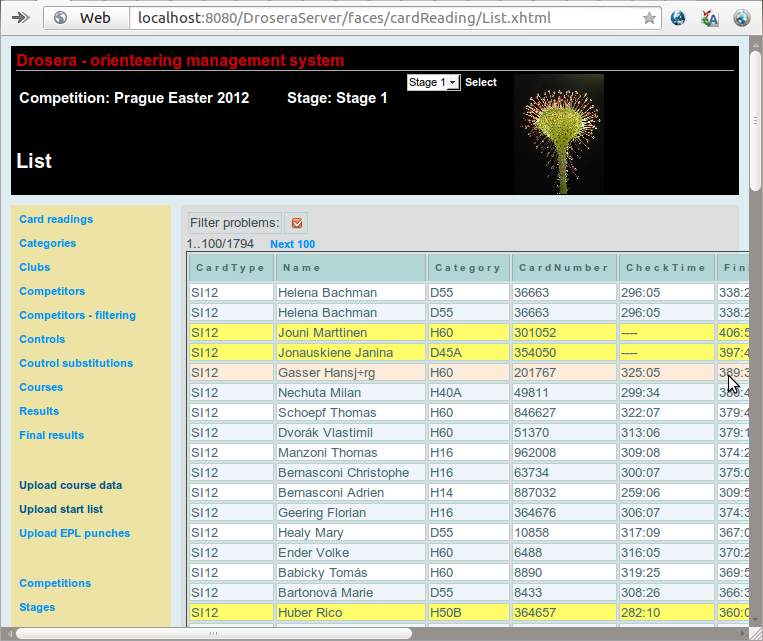Open Stages link in sidebar
The height and width of the screenshot is (641, 763).
click(37, 607)
